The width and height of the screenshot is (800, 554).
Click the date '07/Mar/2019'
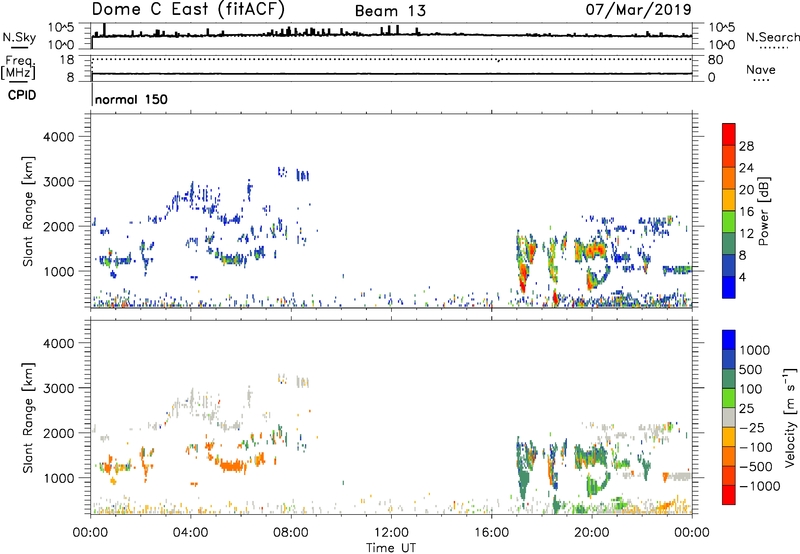pyautogui.click(x=638, y=9)
